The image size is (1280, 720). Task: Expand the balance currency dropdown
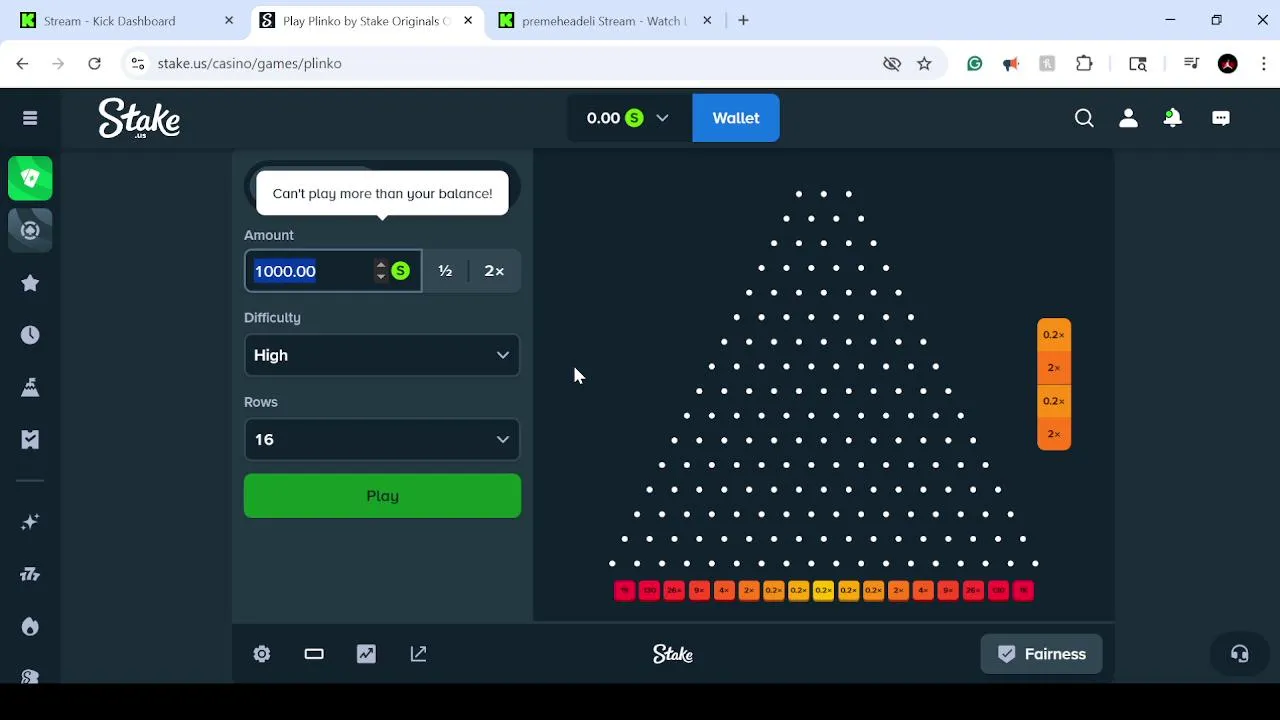[662, 118]
